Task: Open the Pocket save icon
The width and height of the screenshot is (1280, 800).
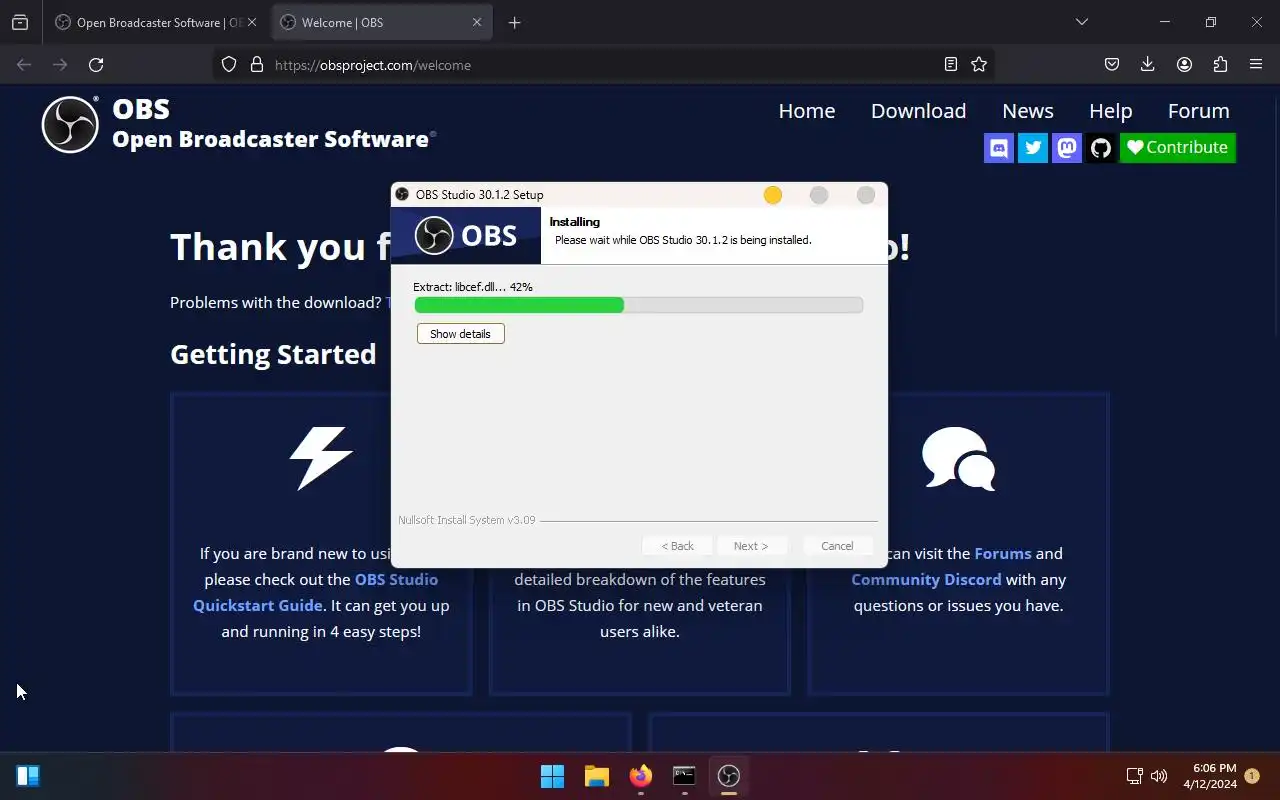Action: pyautogui.click(x=1111, y=64)
